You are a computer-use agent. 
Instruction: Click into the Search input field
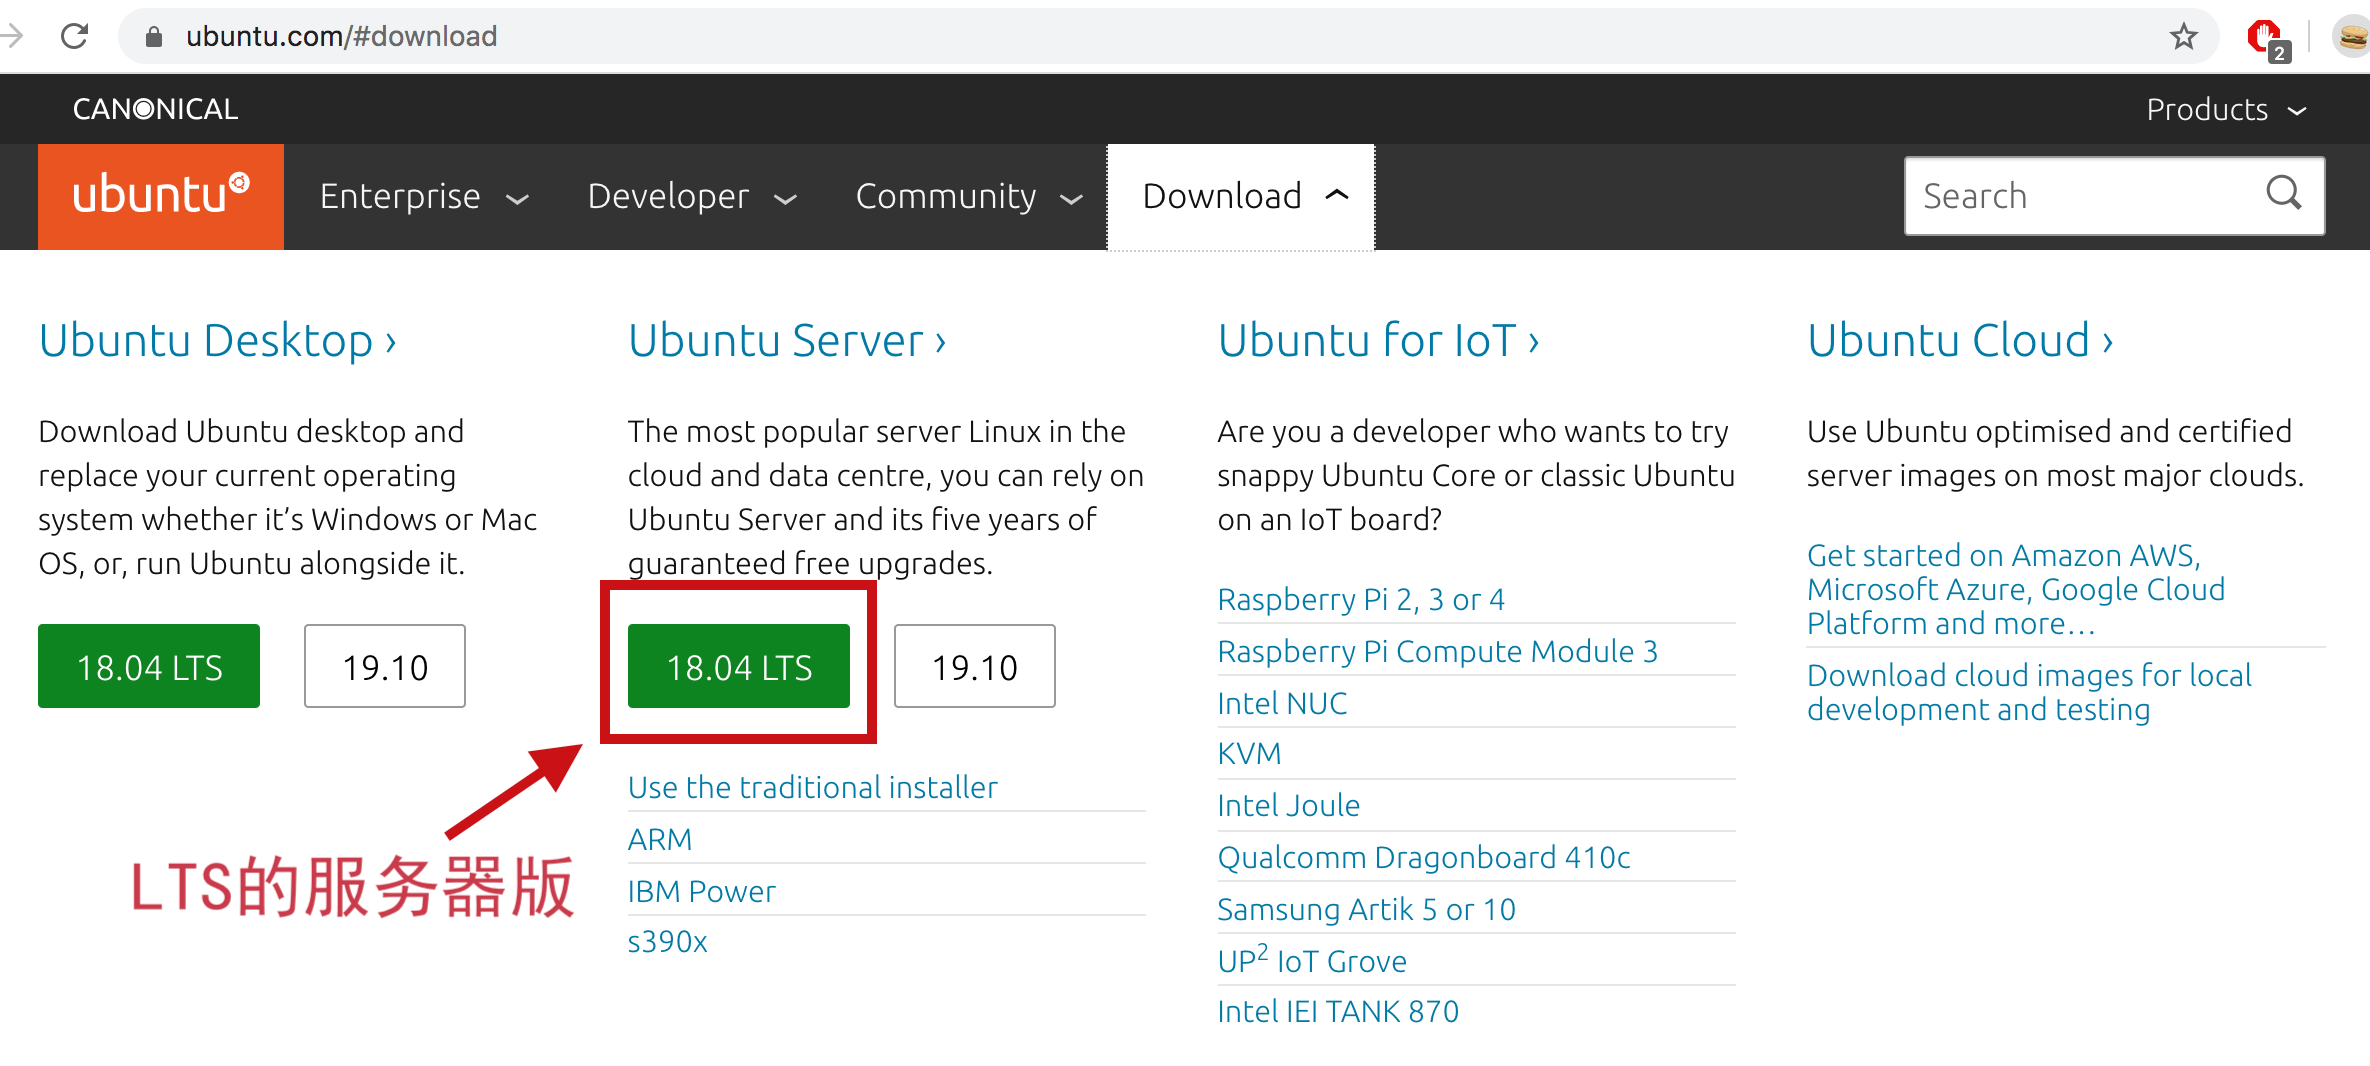2080,196
